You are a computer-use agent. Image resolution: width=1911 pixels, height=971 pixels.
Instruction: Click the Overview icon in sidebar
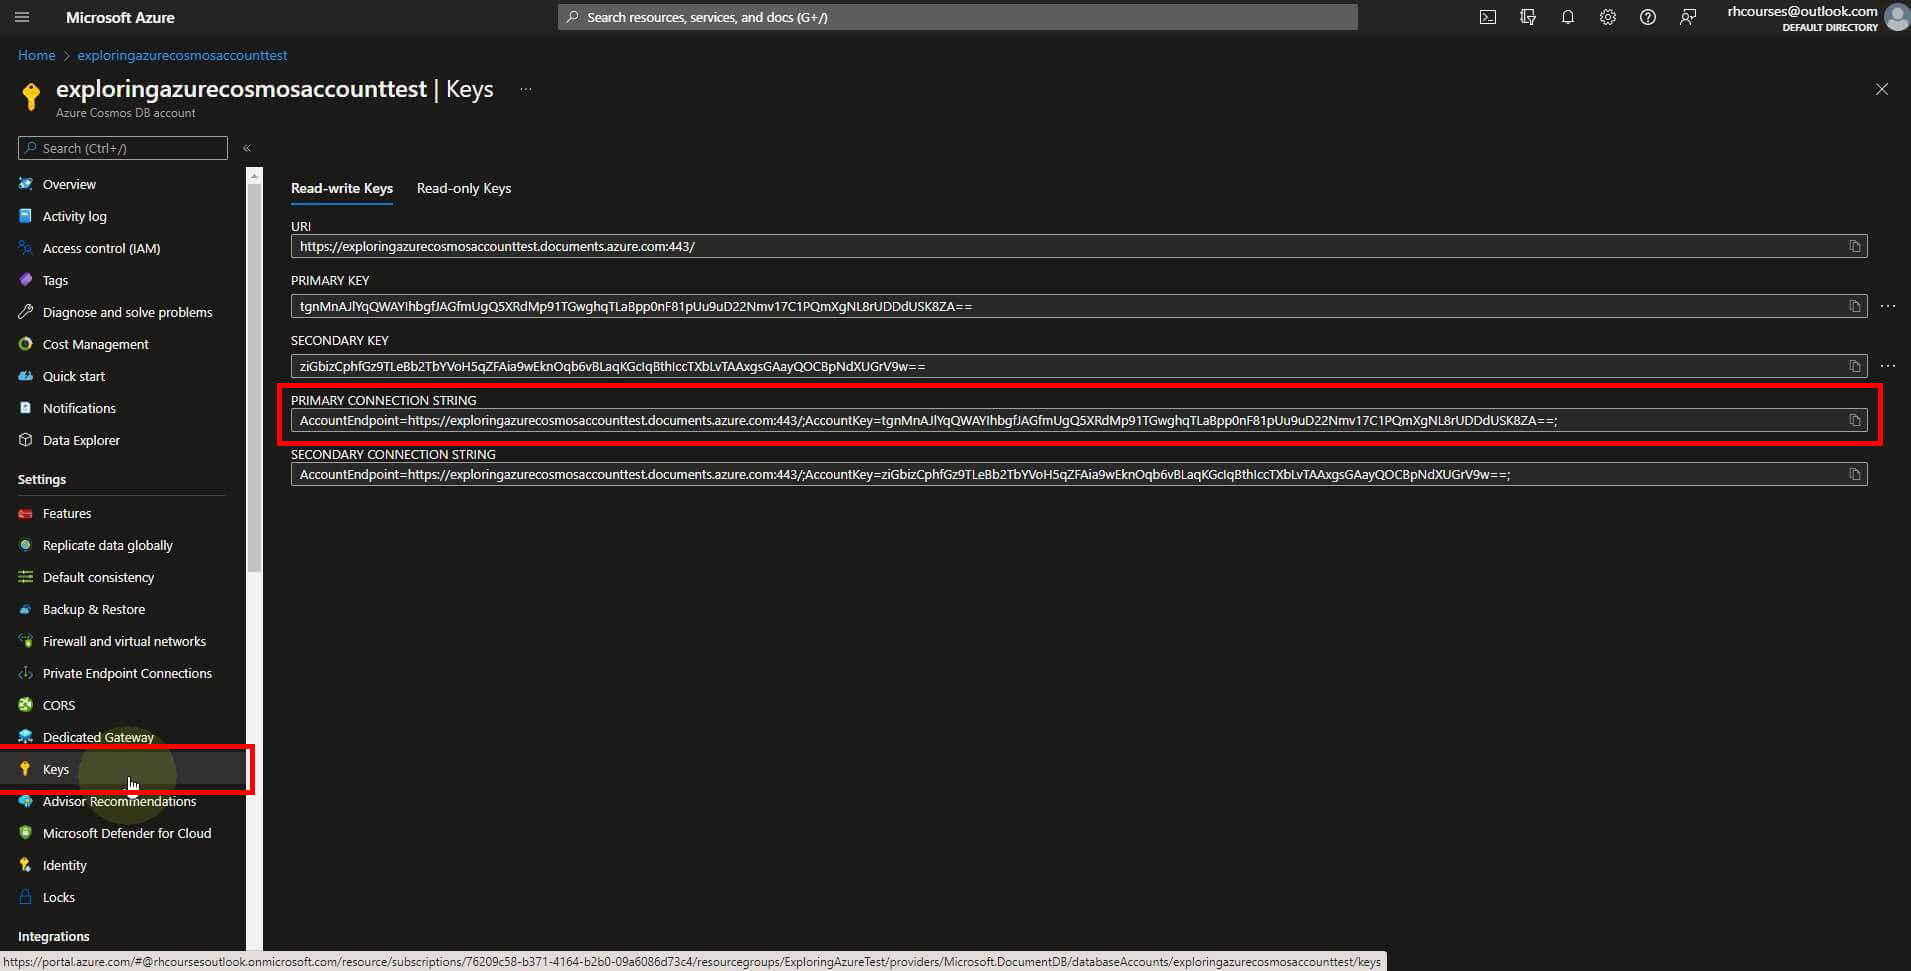click(x=25, y=184)
